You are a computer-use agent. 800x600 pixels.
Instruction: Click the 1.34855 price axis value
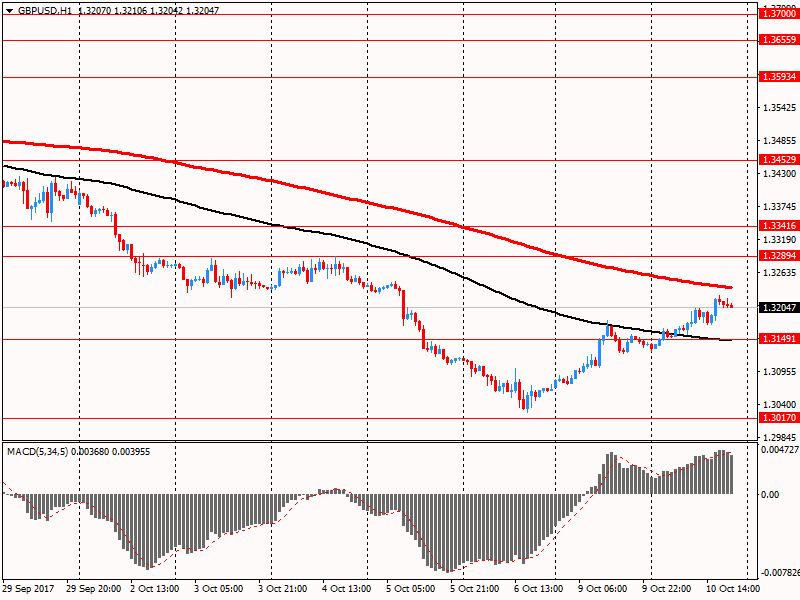click(x=780, y=140)
